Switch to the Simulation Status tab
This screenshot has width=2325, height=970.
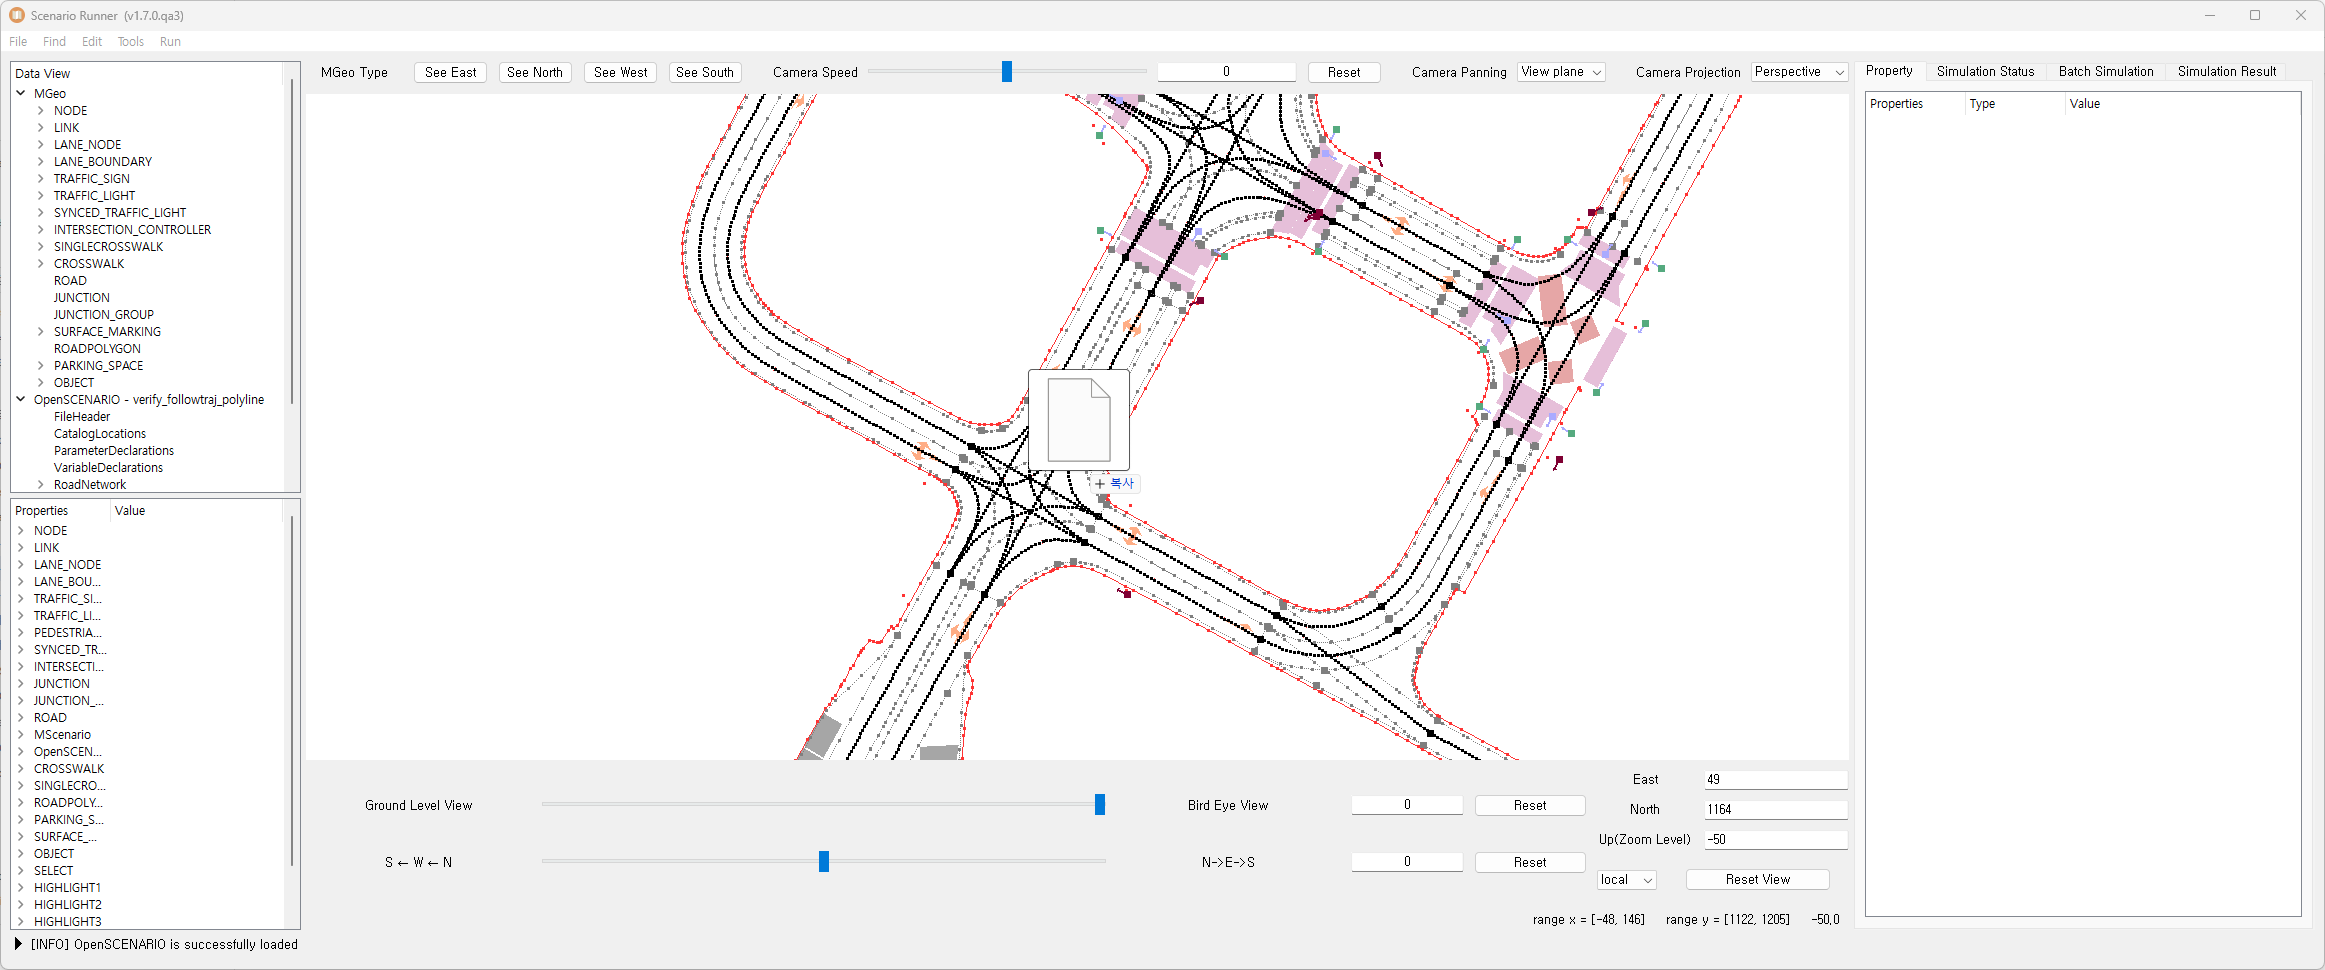point(1985,72)
